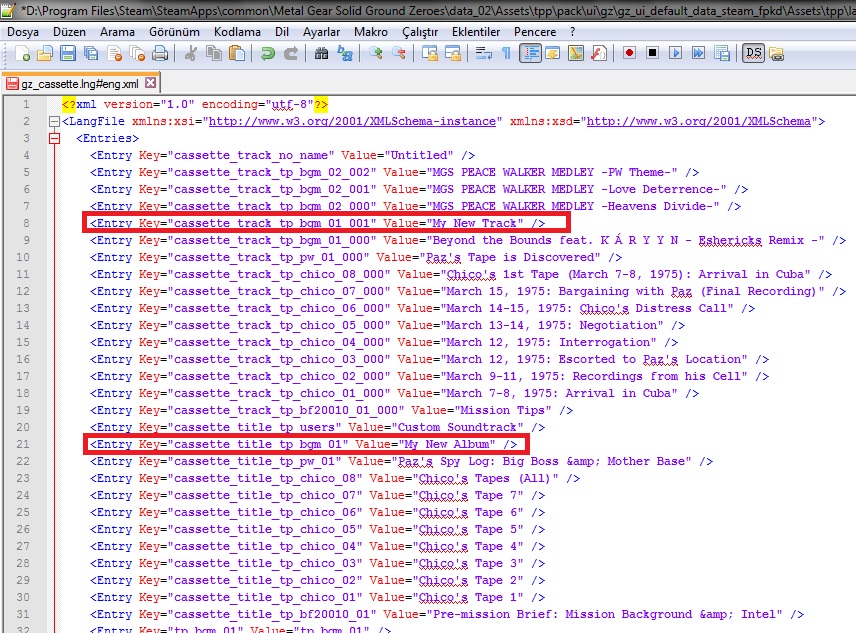The width and height of the screenshot is (856, 633).
Task: Open the ? help menu
Action: 573,32
